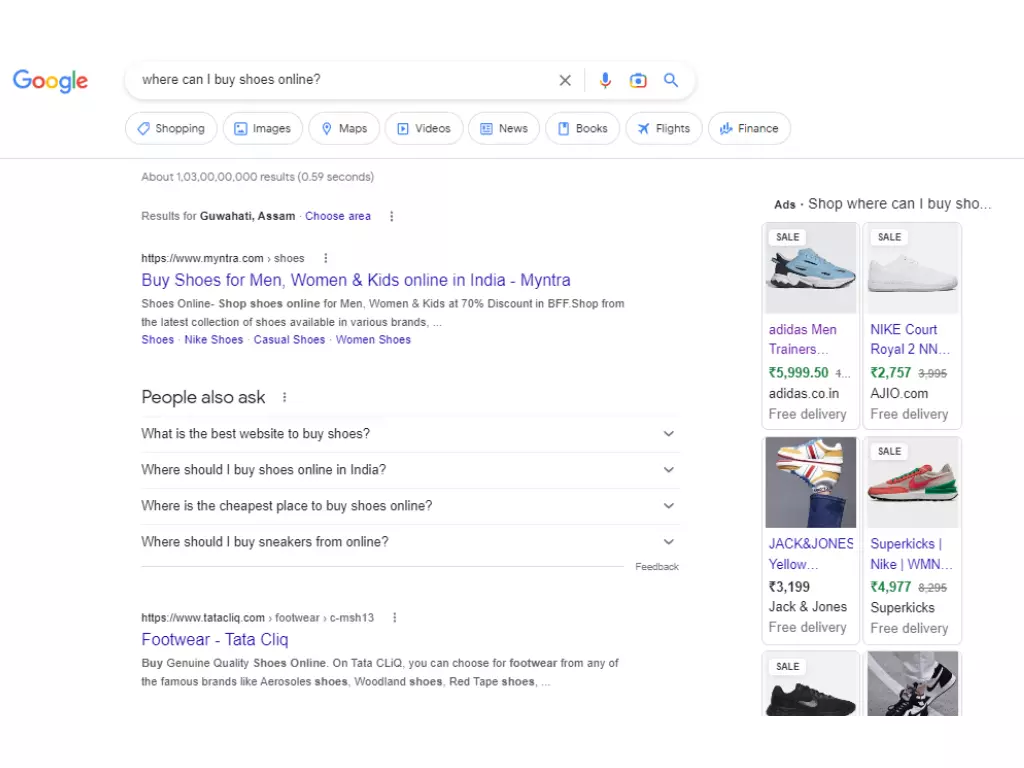Open three-dot menu next to Myntra URL
Image resolution: width=1024 pixels, height=768 pixels.
coord(326,258)
